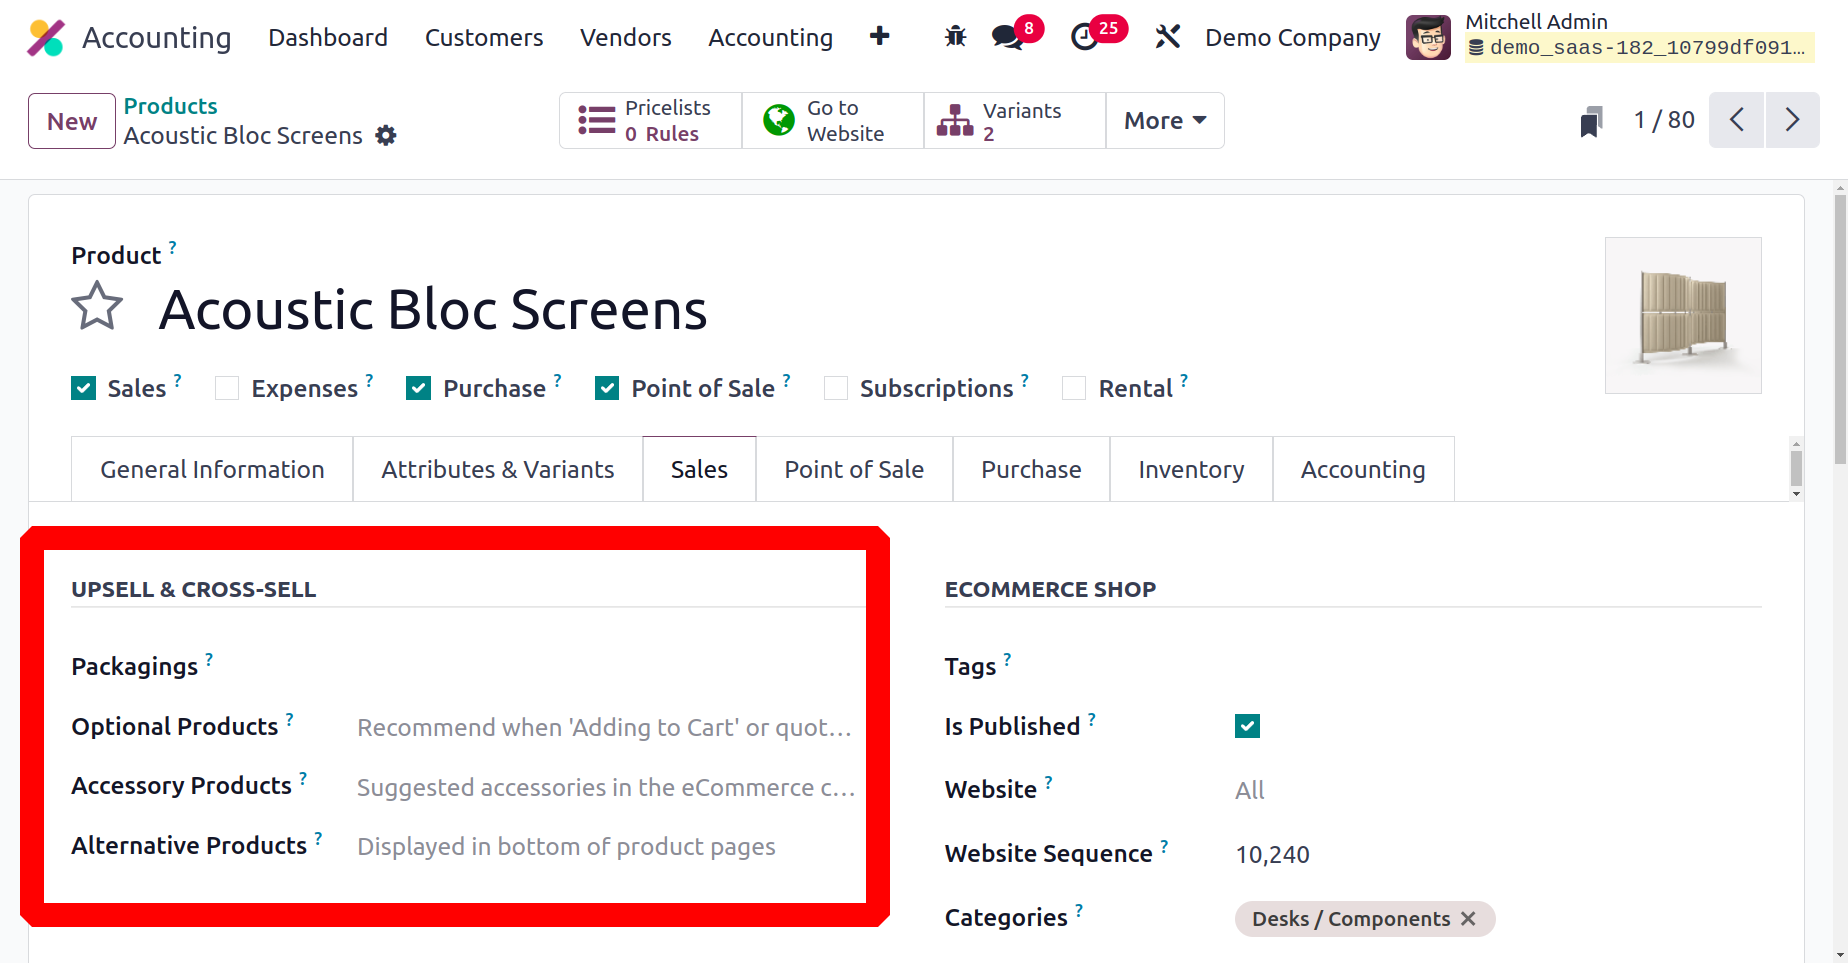Viewport: 1848px width, 963px height.
Task: Expand the More dropdown button
Action: pos(1165,121)
